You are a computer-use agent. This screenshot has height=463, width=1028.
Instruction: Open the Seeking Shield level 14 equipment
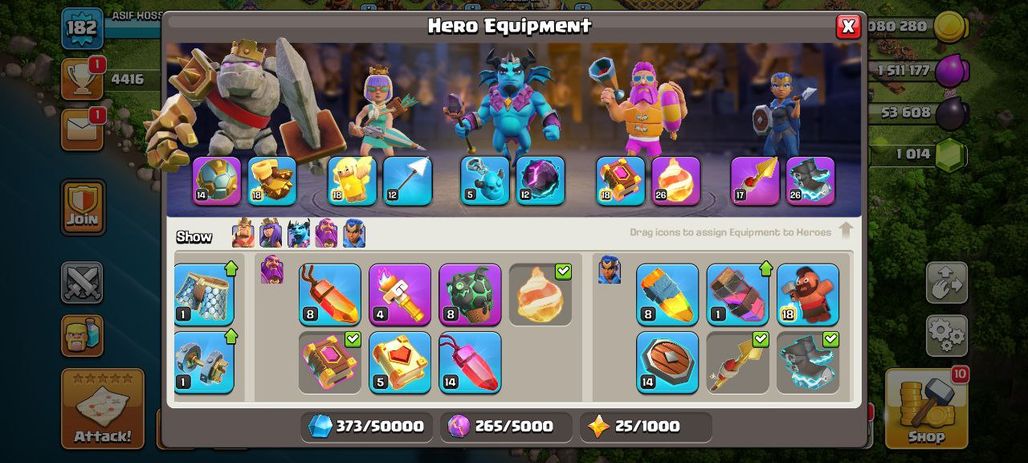(x=667, y=363)
